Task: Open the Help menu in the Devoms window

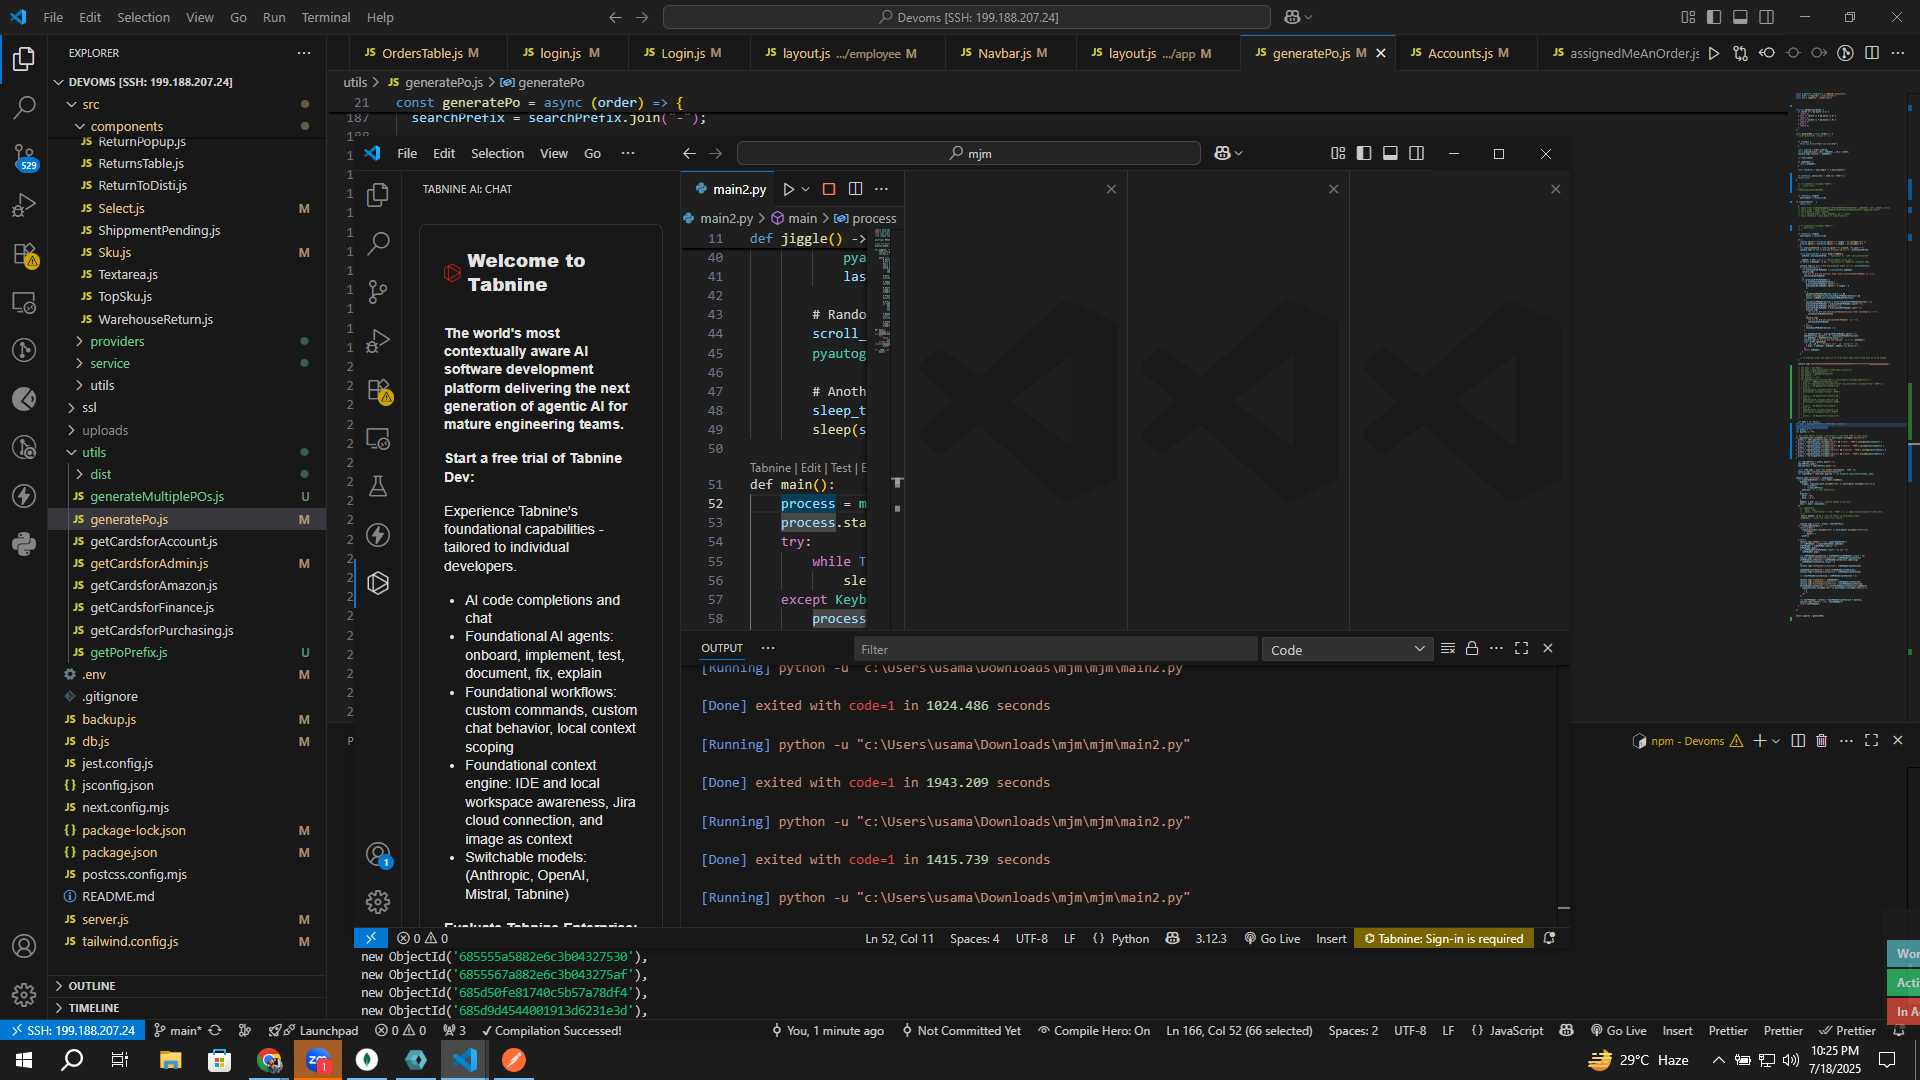Action: pos(380,17)
